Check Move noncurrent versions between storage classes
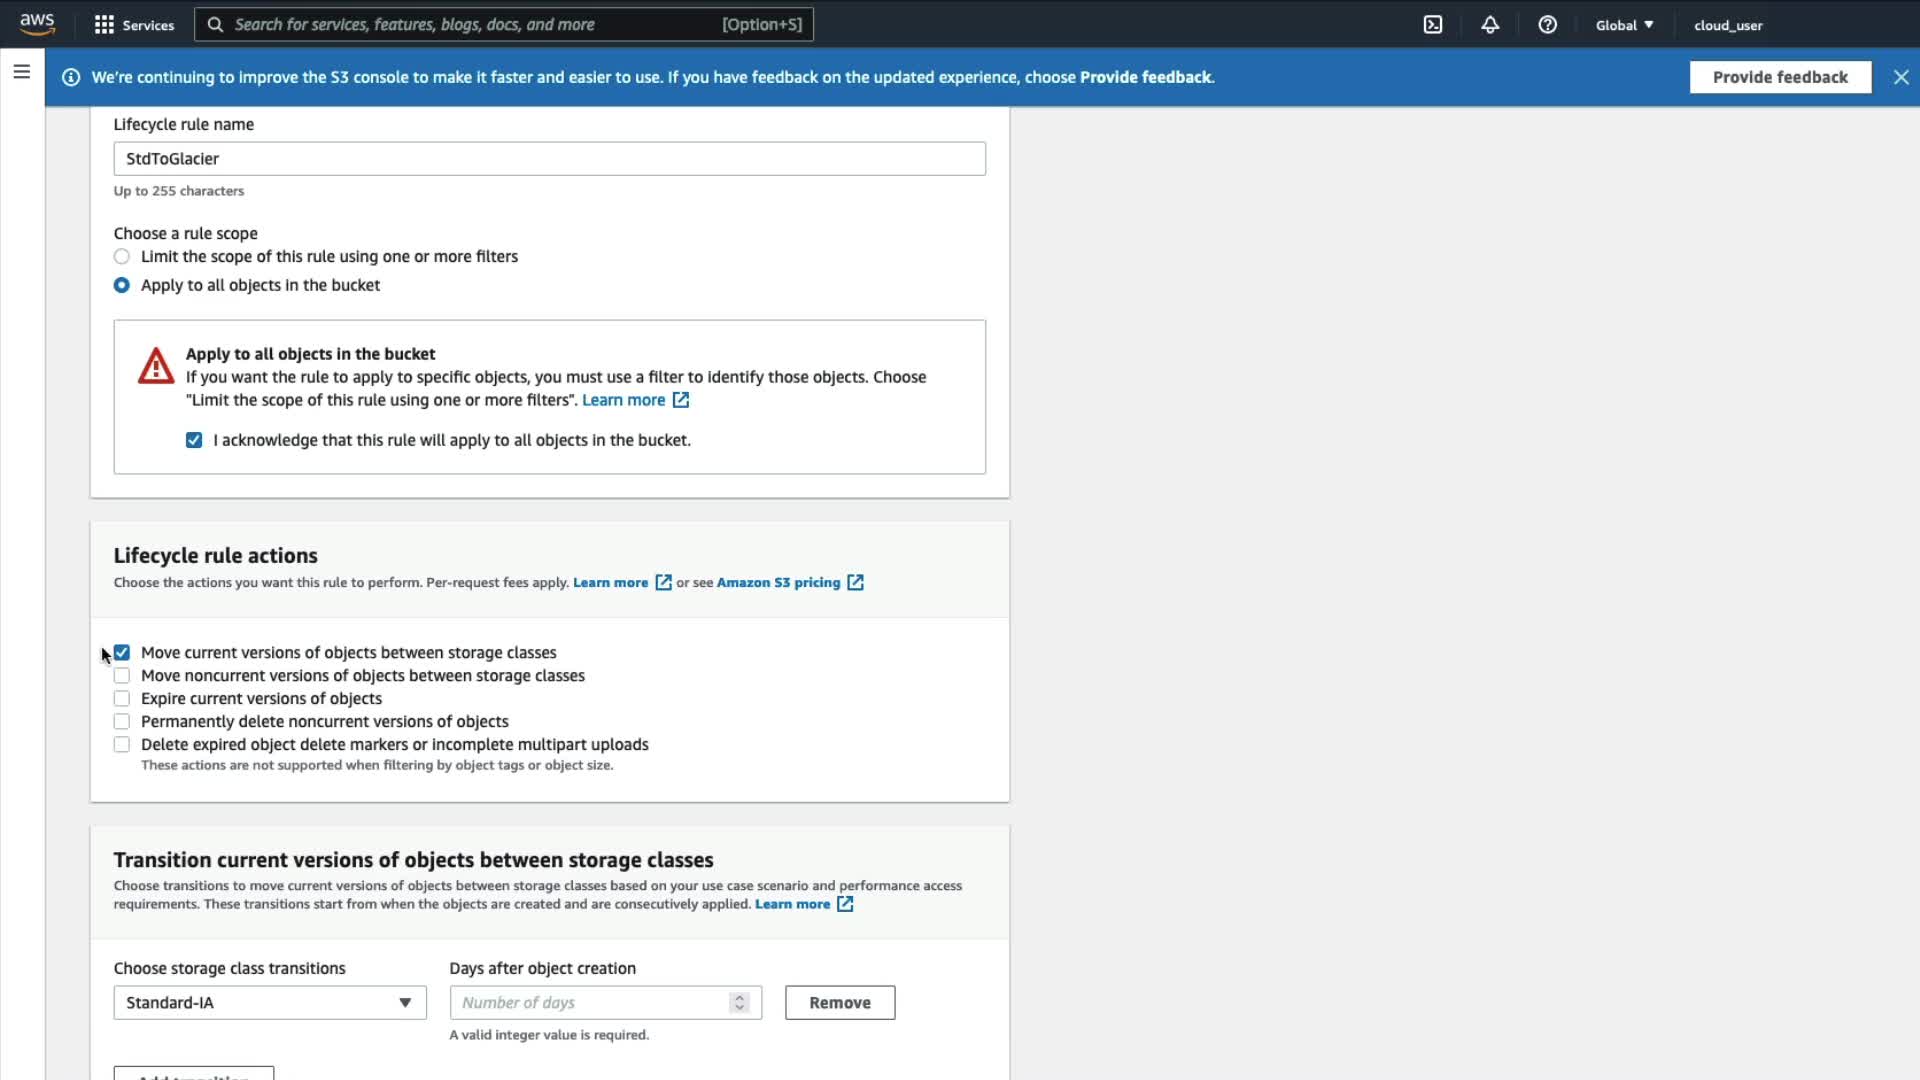Viewport: 1920px width, 1080px height. [122, 676]
